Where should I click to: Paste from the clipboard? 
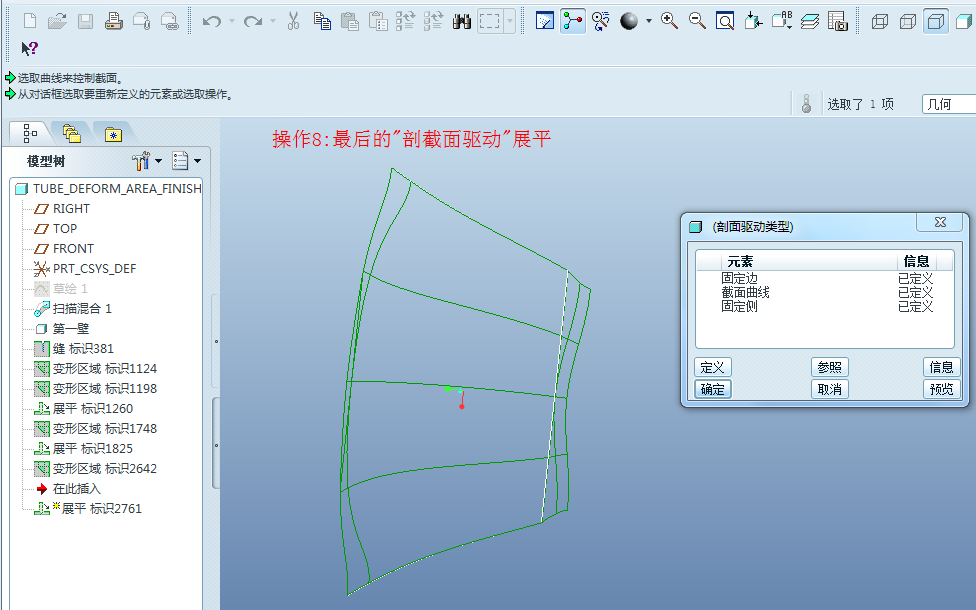(x=350, y=21)
